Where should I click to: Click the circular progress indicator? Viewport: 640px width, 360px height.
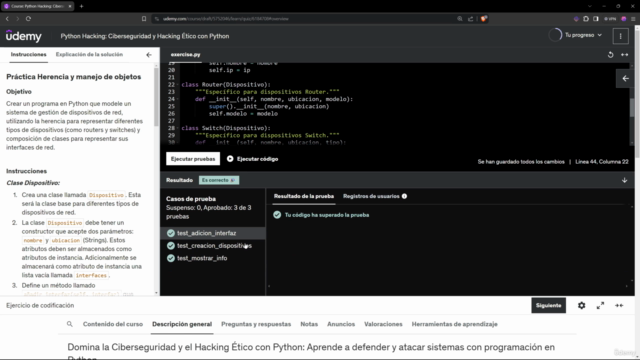click(x=555, y=35)
